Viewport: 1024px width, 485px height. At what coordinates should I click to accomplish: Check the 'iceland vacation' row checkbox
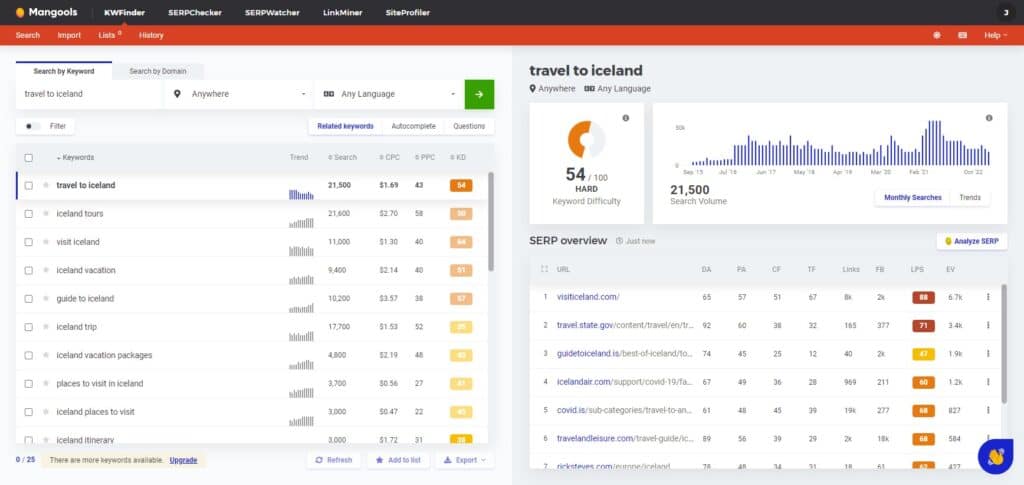29,270
